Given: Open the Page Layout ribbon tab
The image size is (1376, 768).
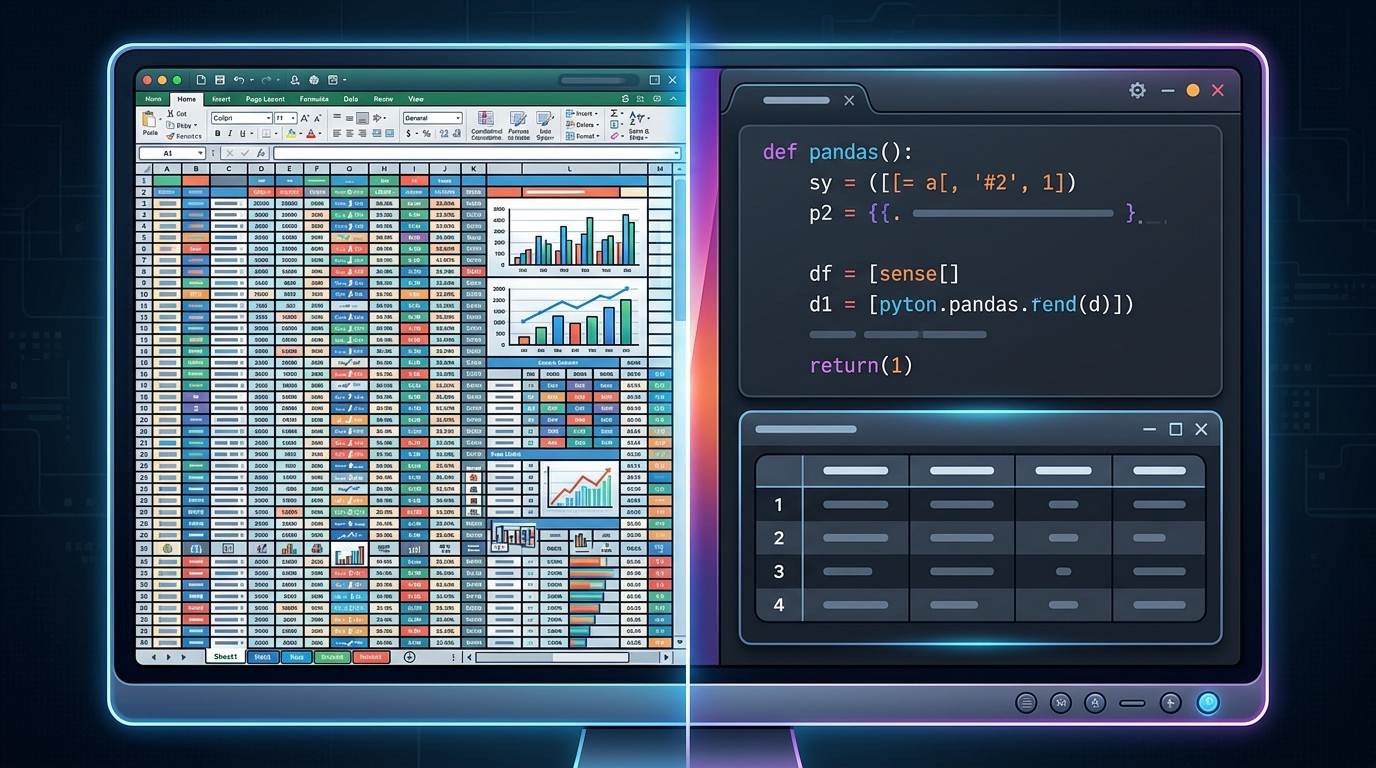Looking at the screenshot, I should (265, 99).
